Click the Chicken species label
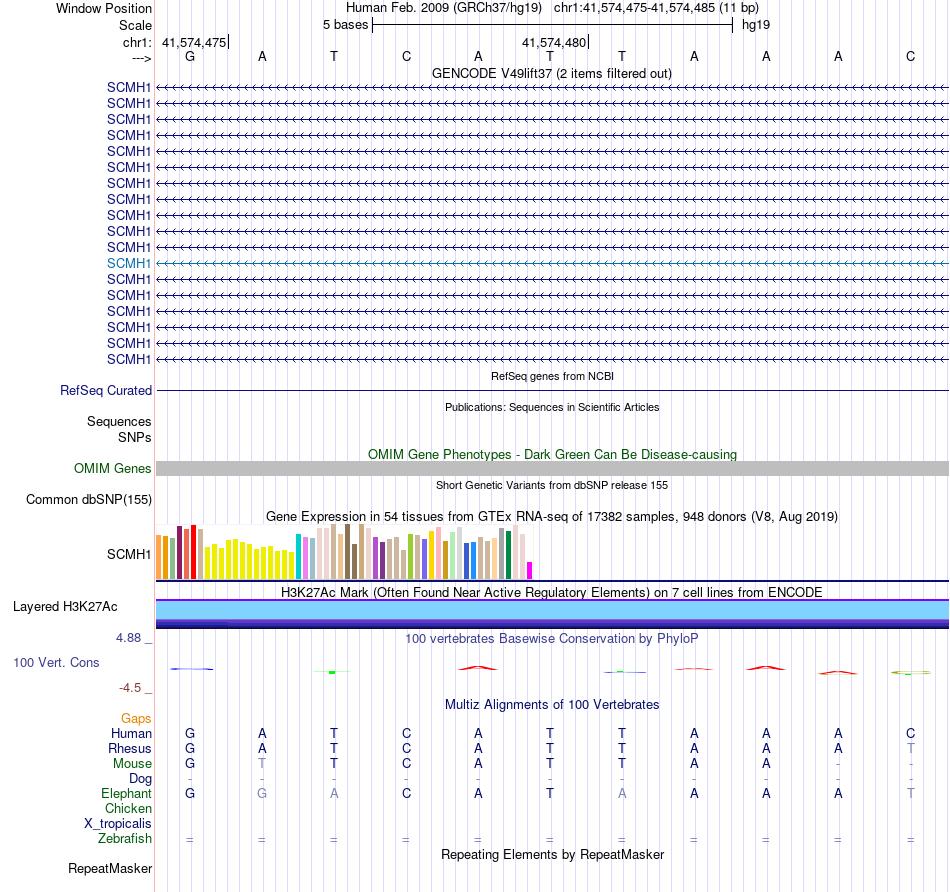The image size is (950, 892). 128,808
